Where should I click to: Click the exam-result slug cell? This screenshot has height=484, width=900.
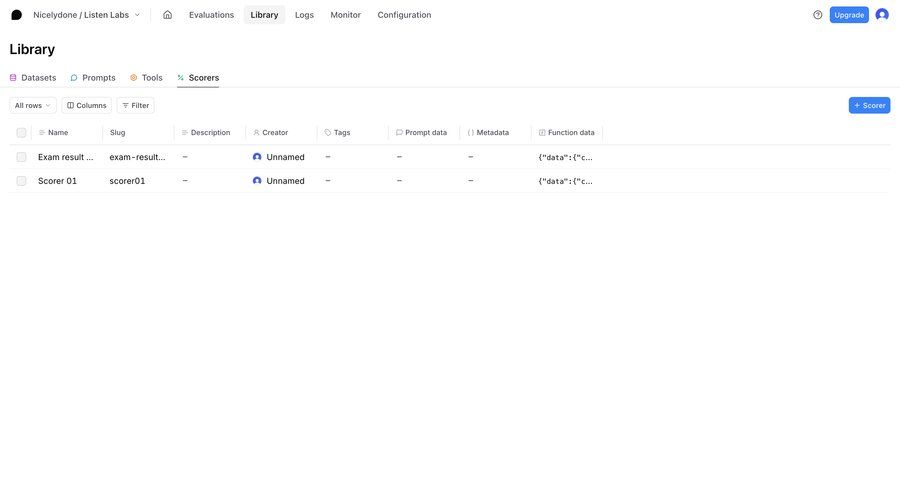pos(137,157)
